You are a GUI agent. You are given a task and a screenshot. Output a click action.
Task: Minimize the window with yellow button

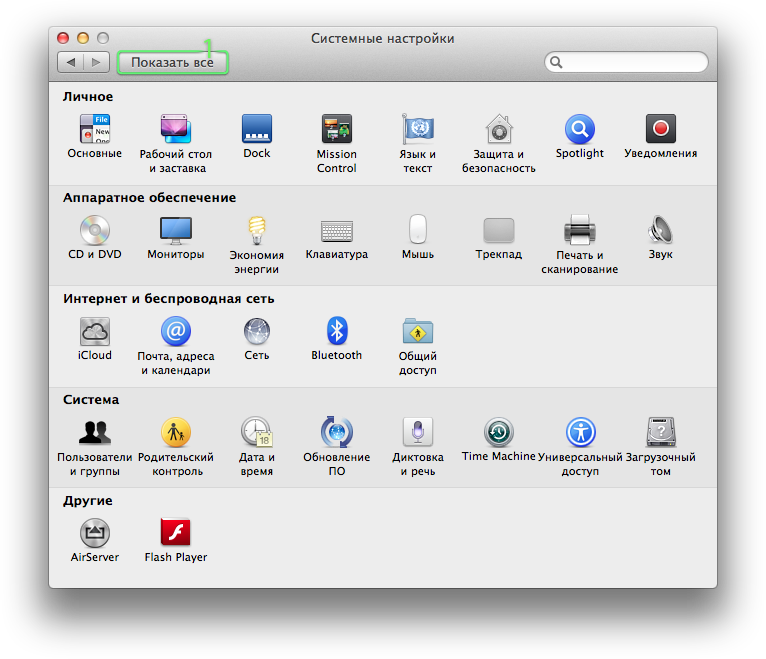tap(83, 38)
